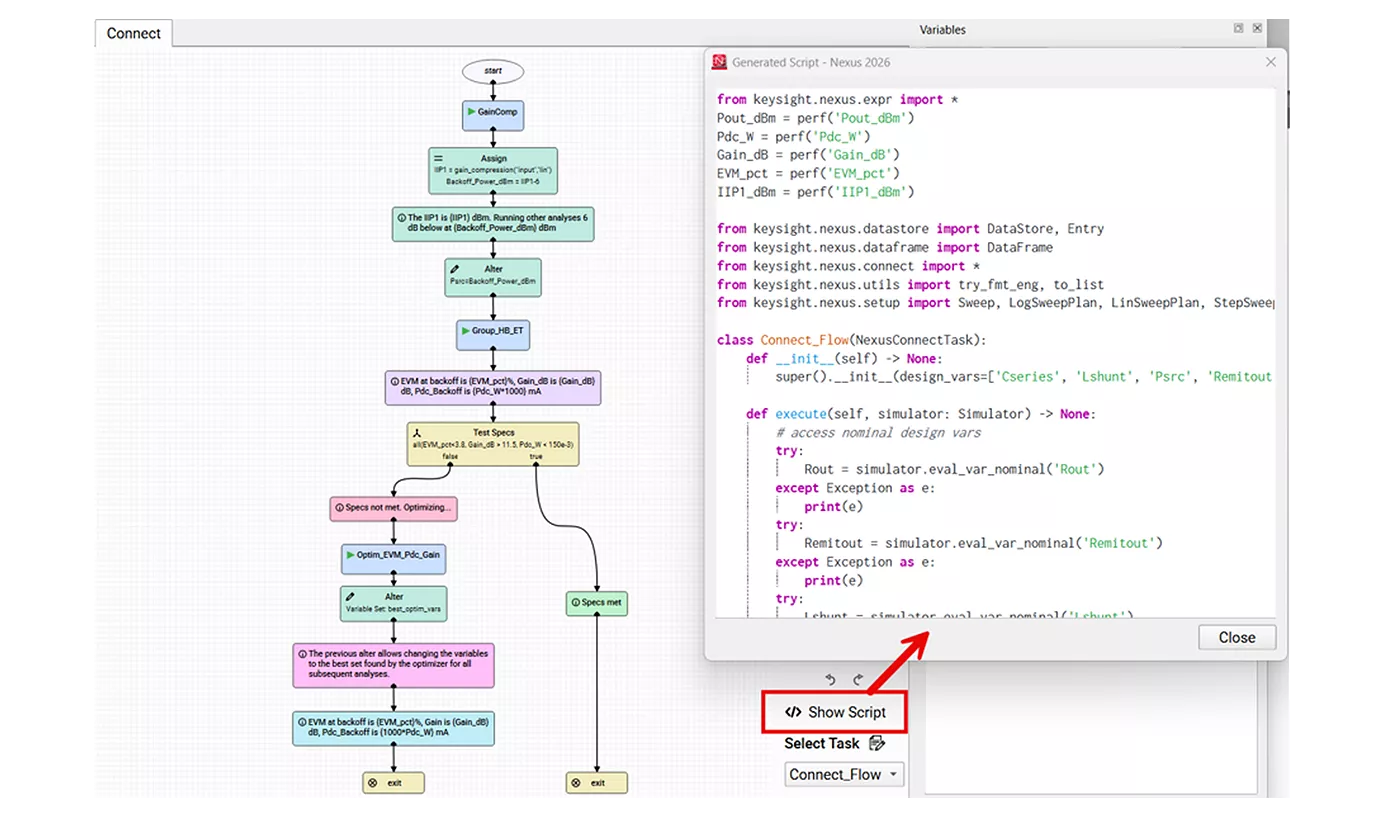
Task: Click the "eval_var_nominal('Rout')" script line
Action: pyautogui.click(x=954, y=469)
